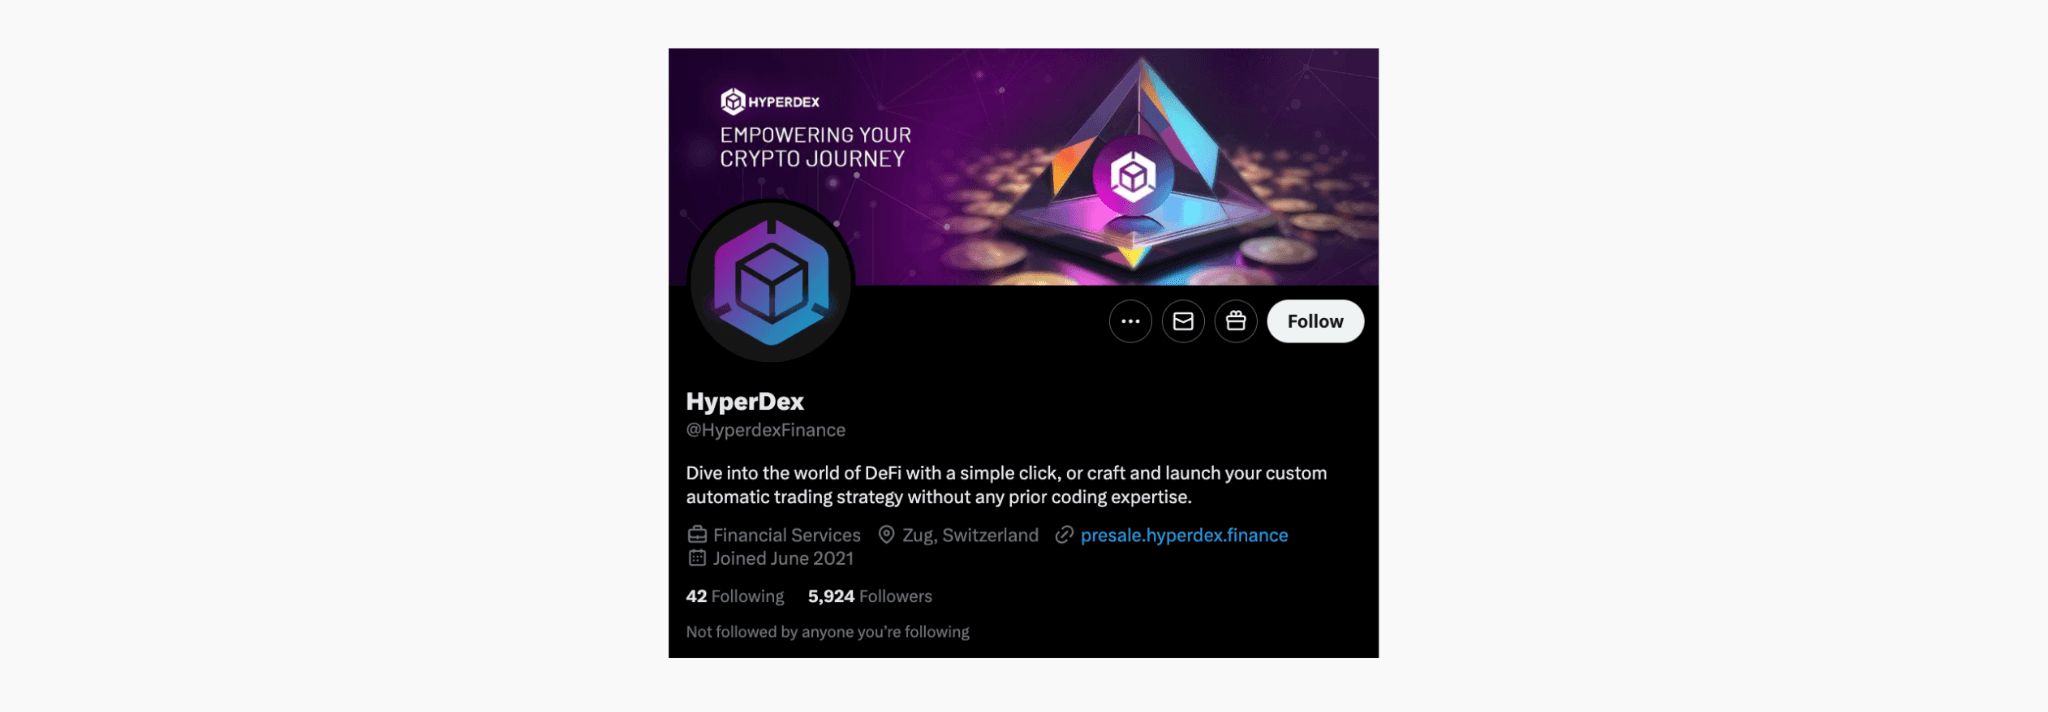Click the briefcase Financial Services icon
The image size is (2048, 712).
pos(697,535)
